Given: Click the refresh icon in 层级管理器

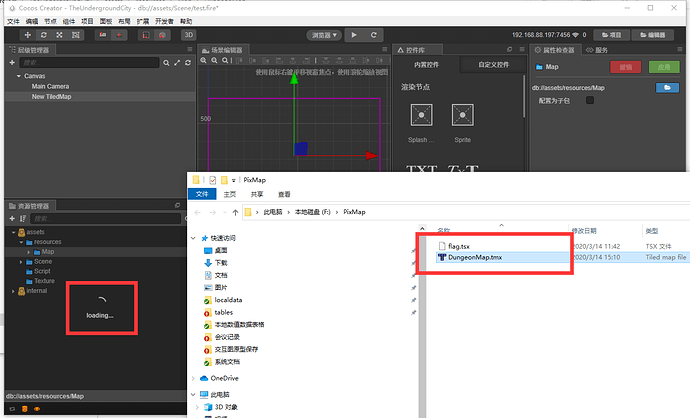Looking at the screenshot, I should click(188, 63).
